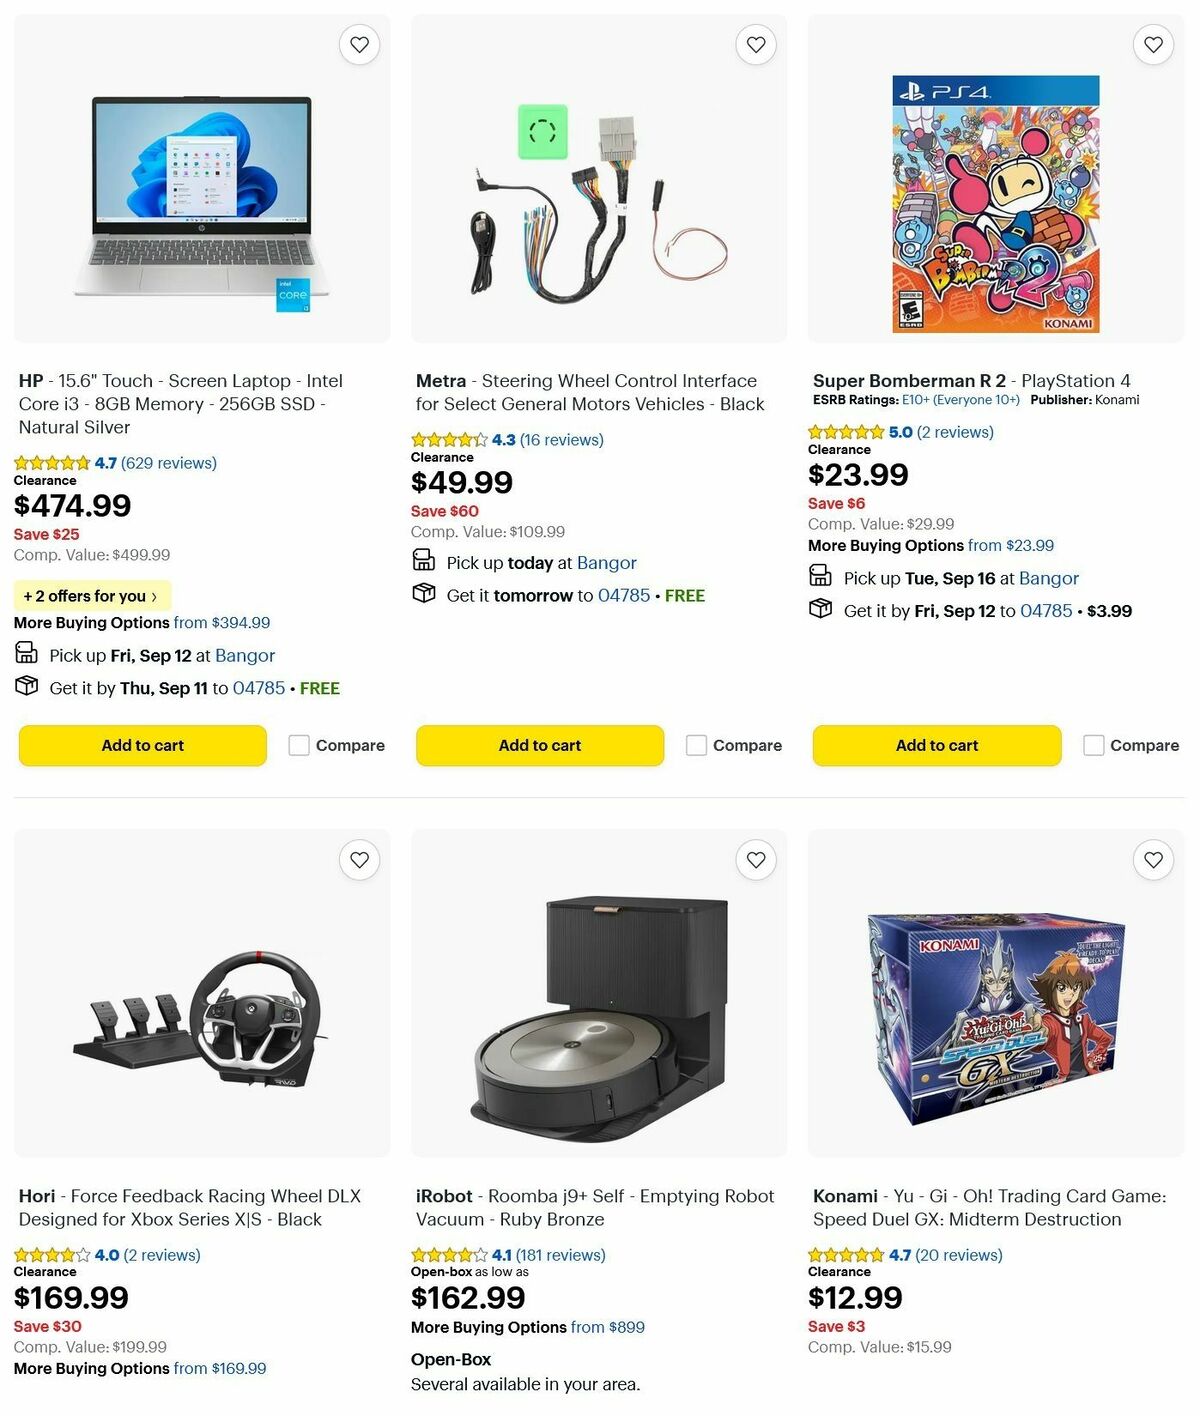Expand the '+ 2 offers for you' section
Screen dimensions: 1200x1416
[92, 595]
